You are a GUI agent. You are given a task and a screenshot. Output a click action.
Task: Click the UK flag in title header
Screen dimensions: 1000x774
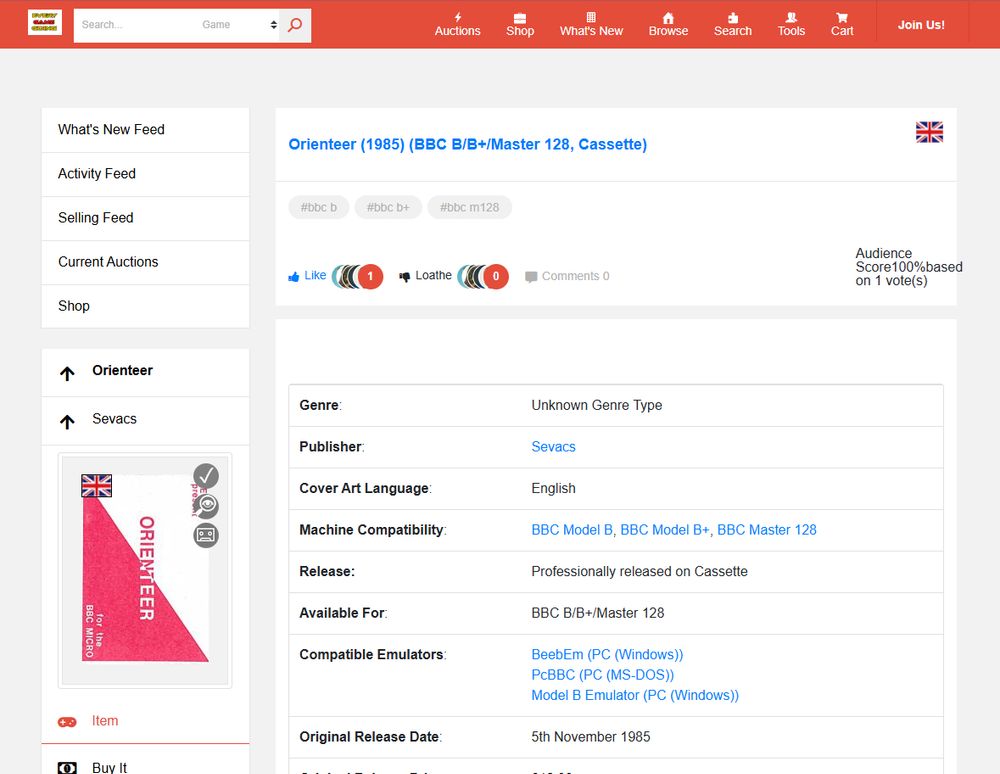[x=929, y=132]
